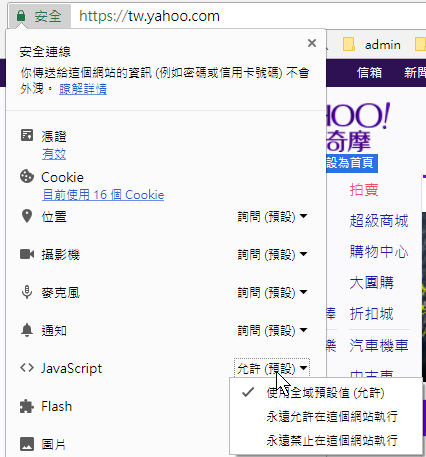426x457 pixels.
Task: Click the Cookie icon
Action: click(27, 176)
